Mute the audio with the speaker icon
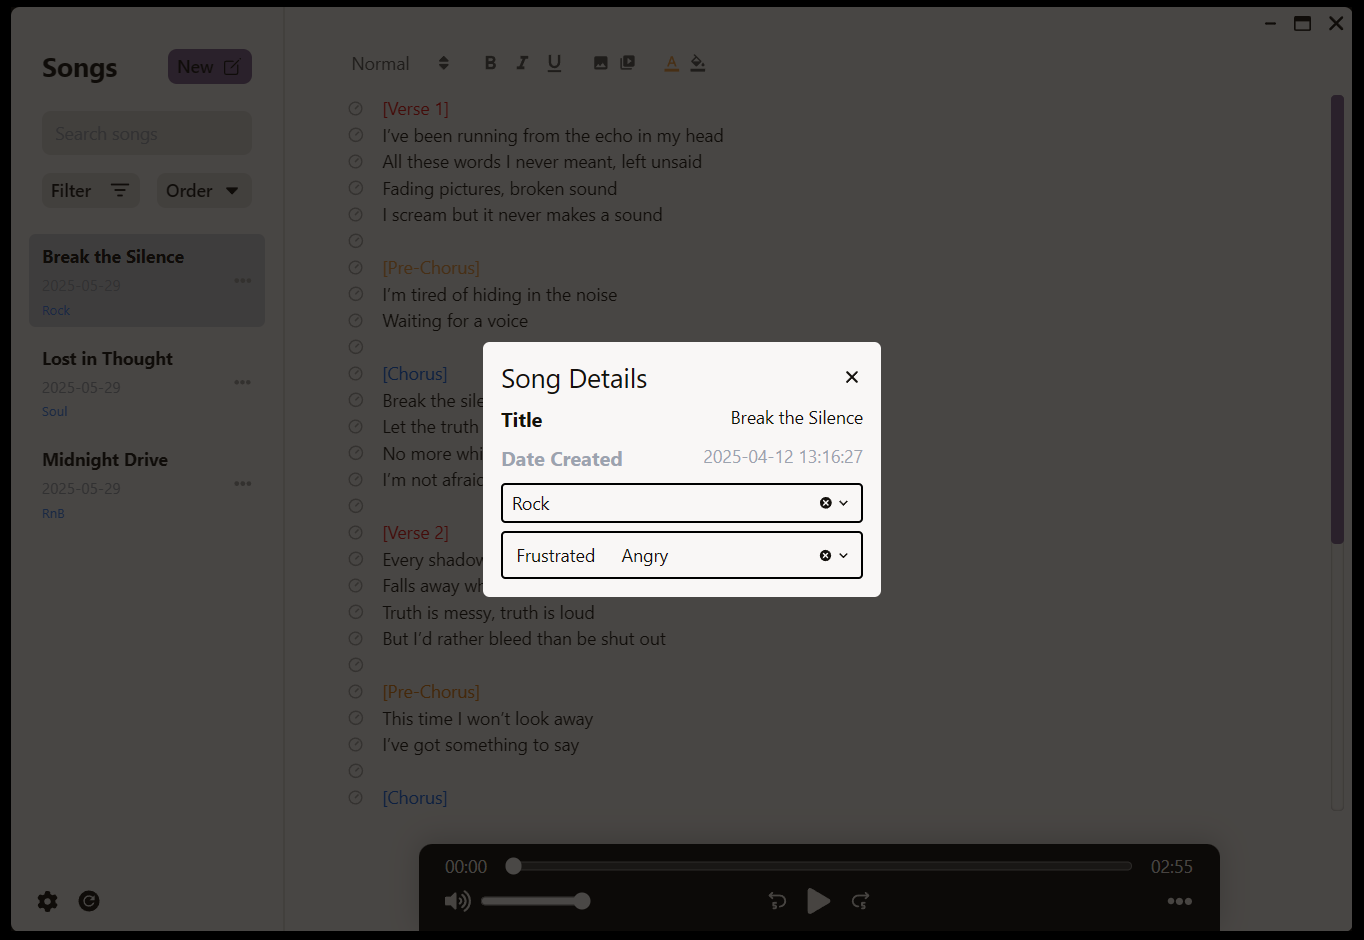This screenshot has height=940, width=1364. (457, 901)
